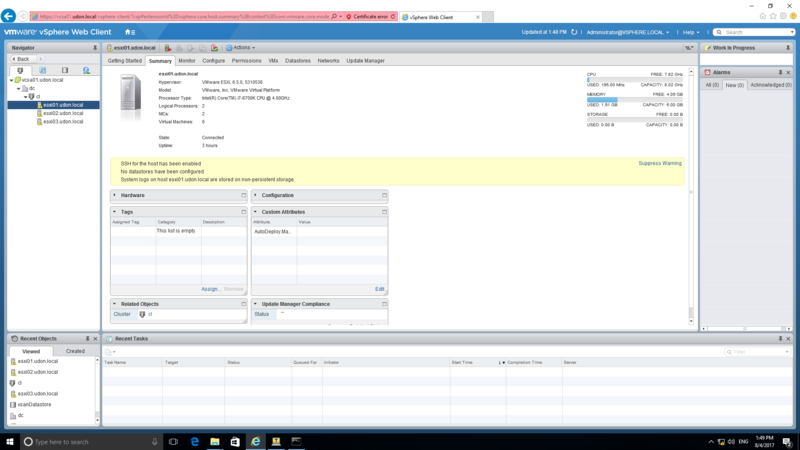Collapse Custom Attributes section
The image size is (800, 450).
(255, 212)
